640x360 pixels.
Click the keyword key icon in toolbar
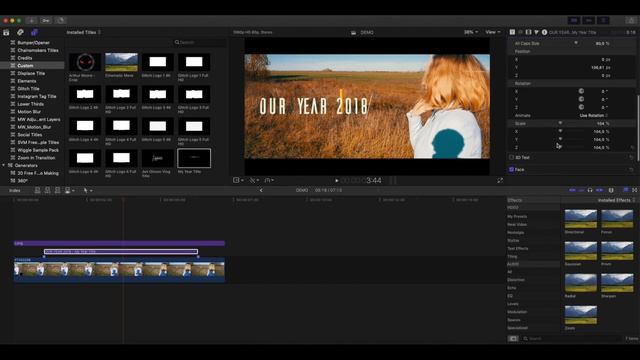46,20
